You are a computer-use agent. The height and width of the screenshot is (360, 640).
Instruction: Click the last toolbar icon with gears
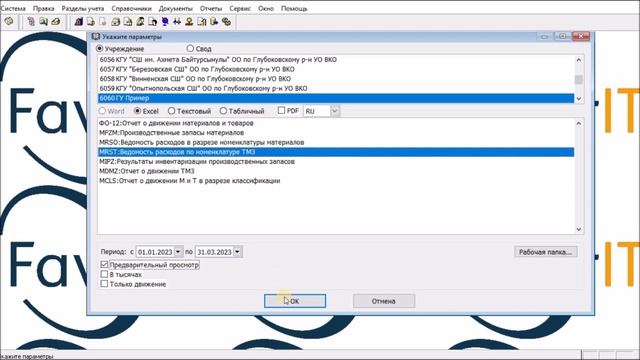pyautogui.click(x=226, y=22)
